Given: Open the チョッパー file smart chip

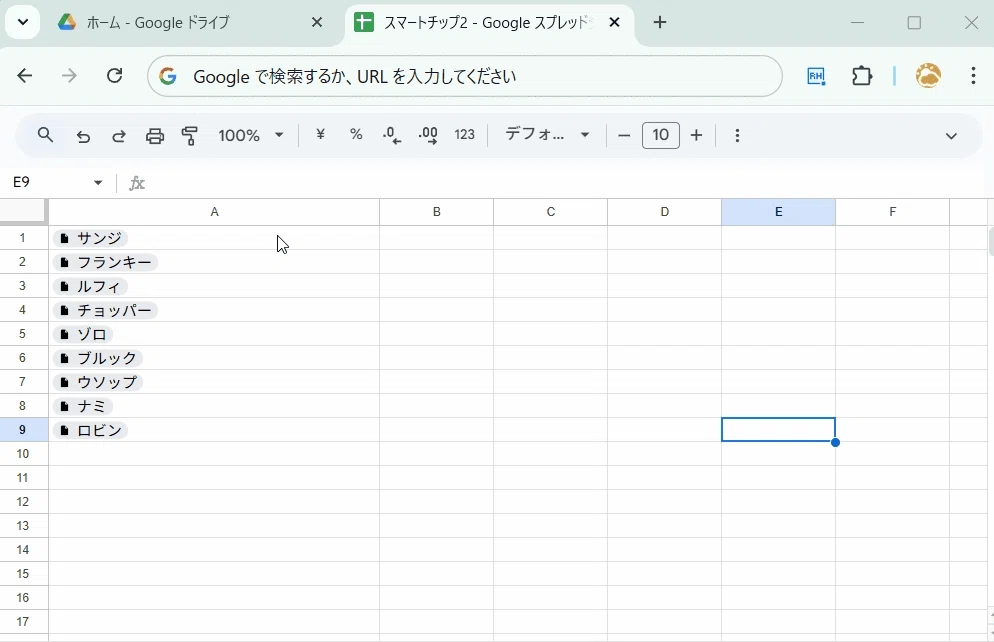Looking at the screenshot, I should click(x=105, y=311).
